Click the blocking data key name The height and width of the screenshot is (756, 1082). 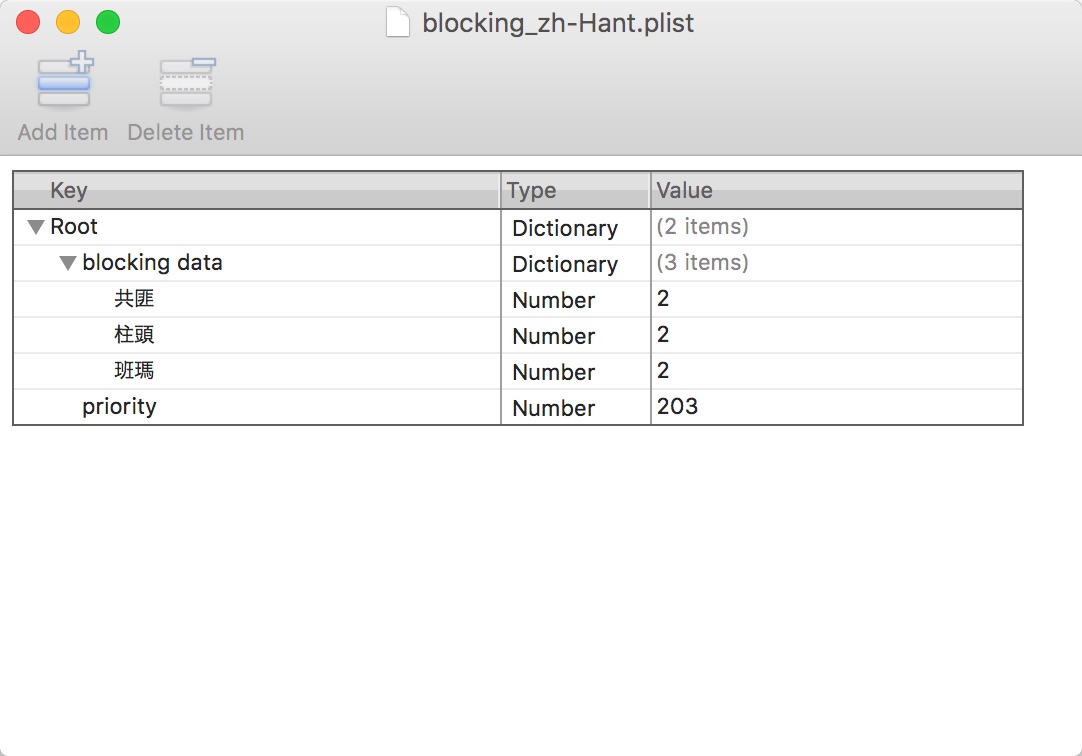[151, 263]
